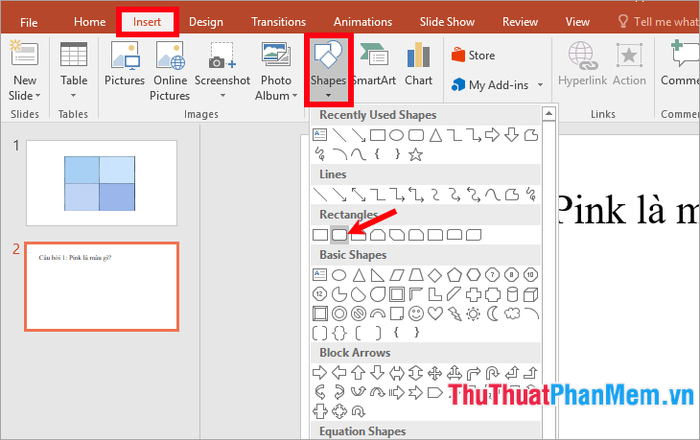The height and width of the screenshot is (440, 700).
Task: Select the 5-point star in recent shapes
Action: (416, 154)
